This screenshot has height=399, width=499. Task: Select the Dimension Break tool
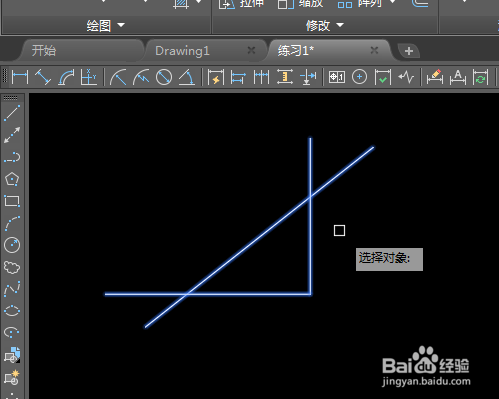point(308,77)
